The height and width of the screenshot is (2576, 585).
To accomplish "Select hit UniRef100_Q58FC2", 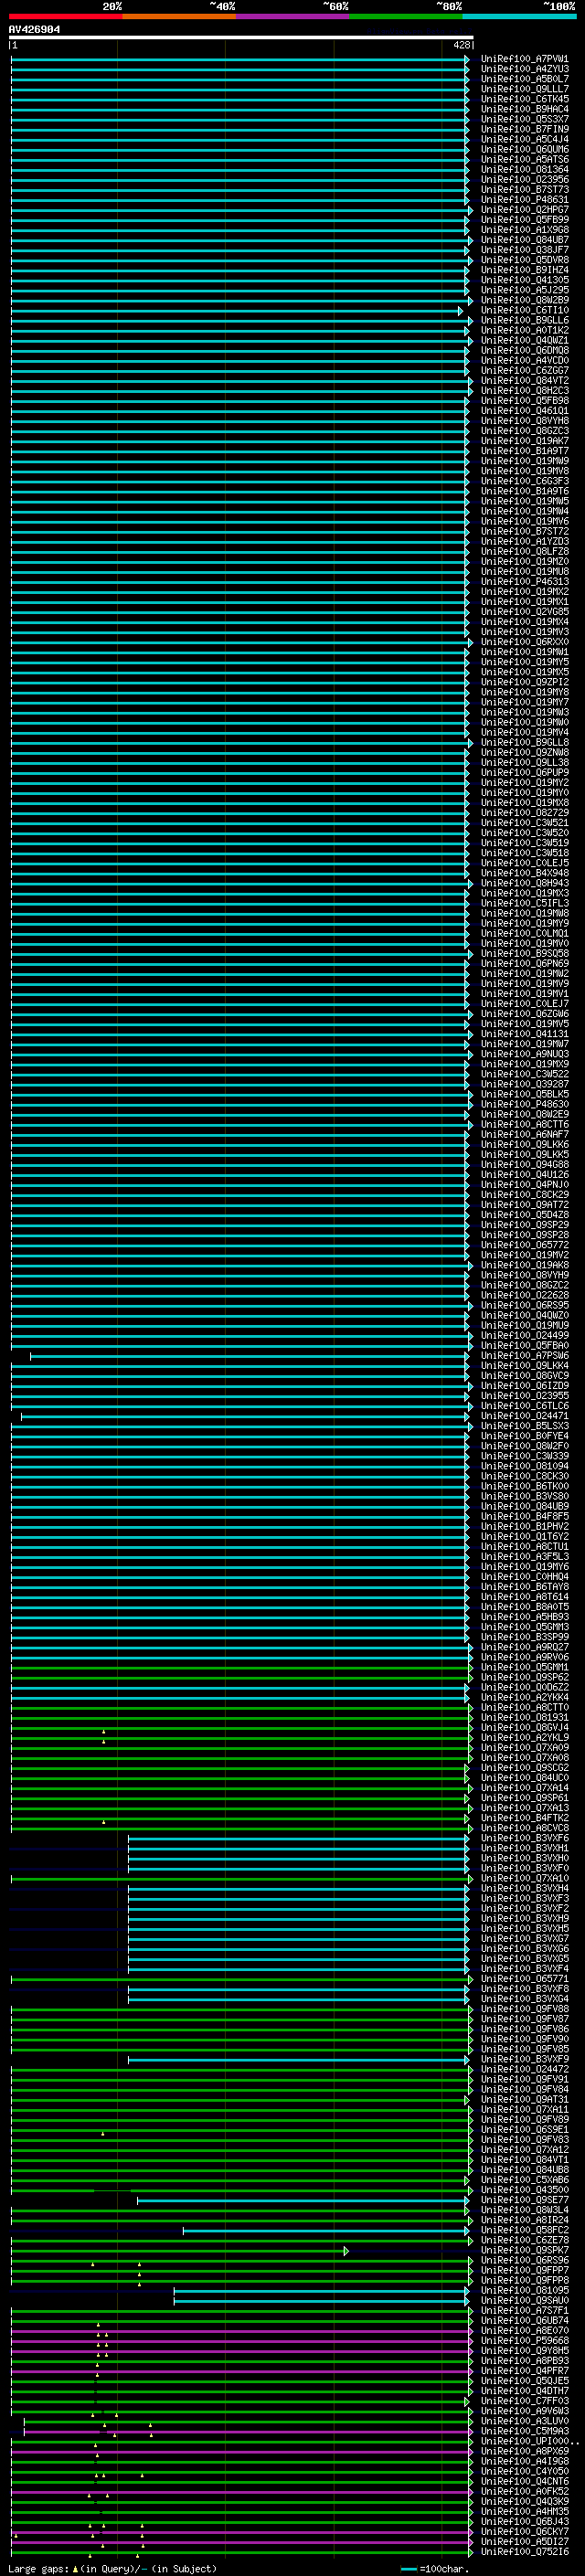I will (525, 2229).
